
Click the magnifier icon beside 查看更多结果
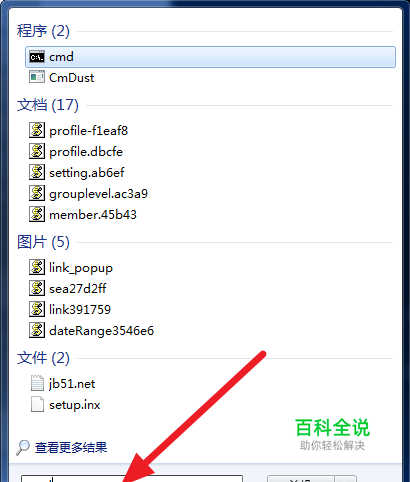pos(23,447)
